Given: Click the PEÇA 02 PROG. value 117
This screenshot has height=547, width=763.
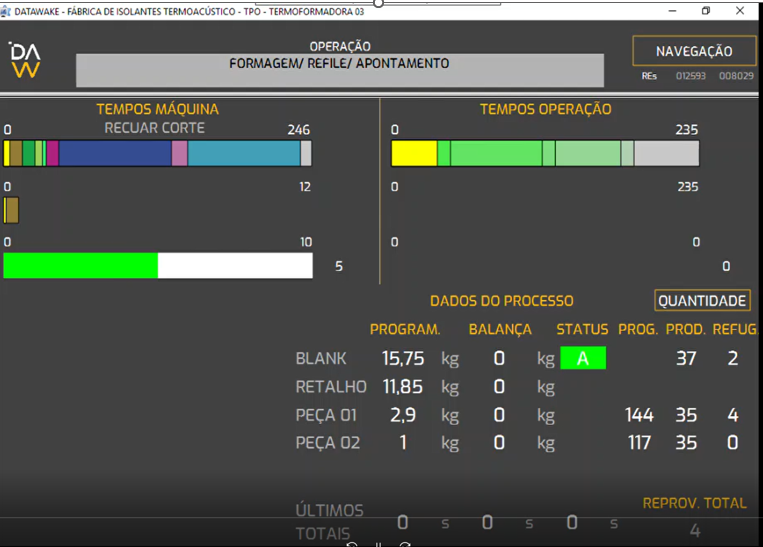Looking at the screenshot, I should click(639, 443).
